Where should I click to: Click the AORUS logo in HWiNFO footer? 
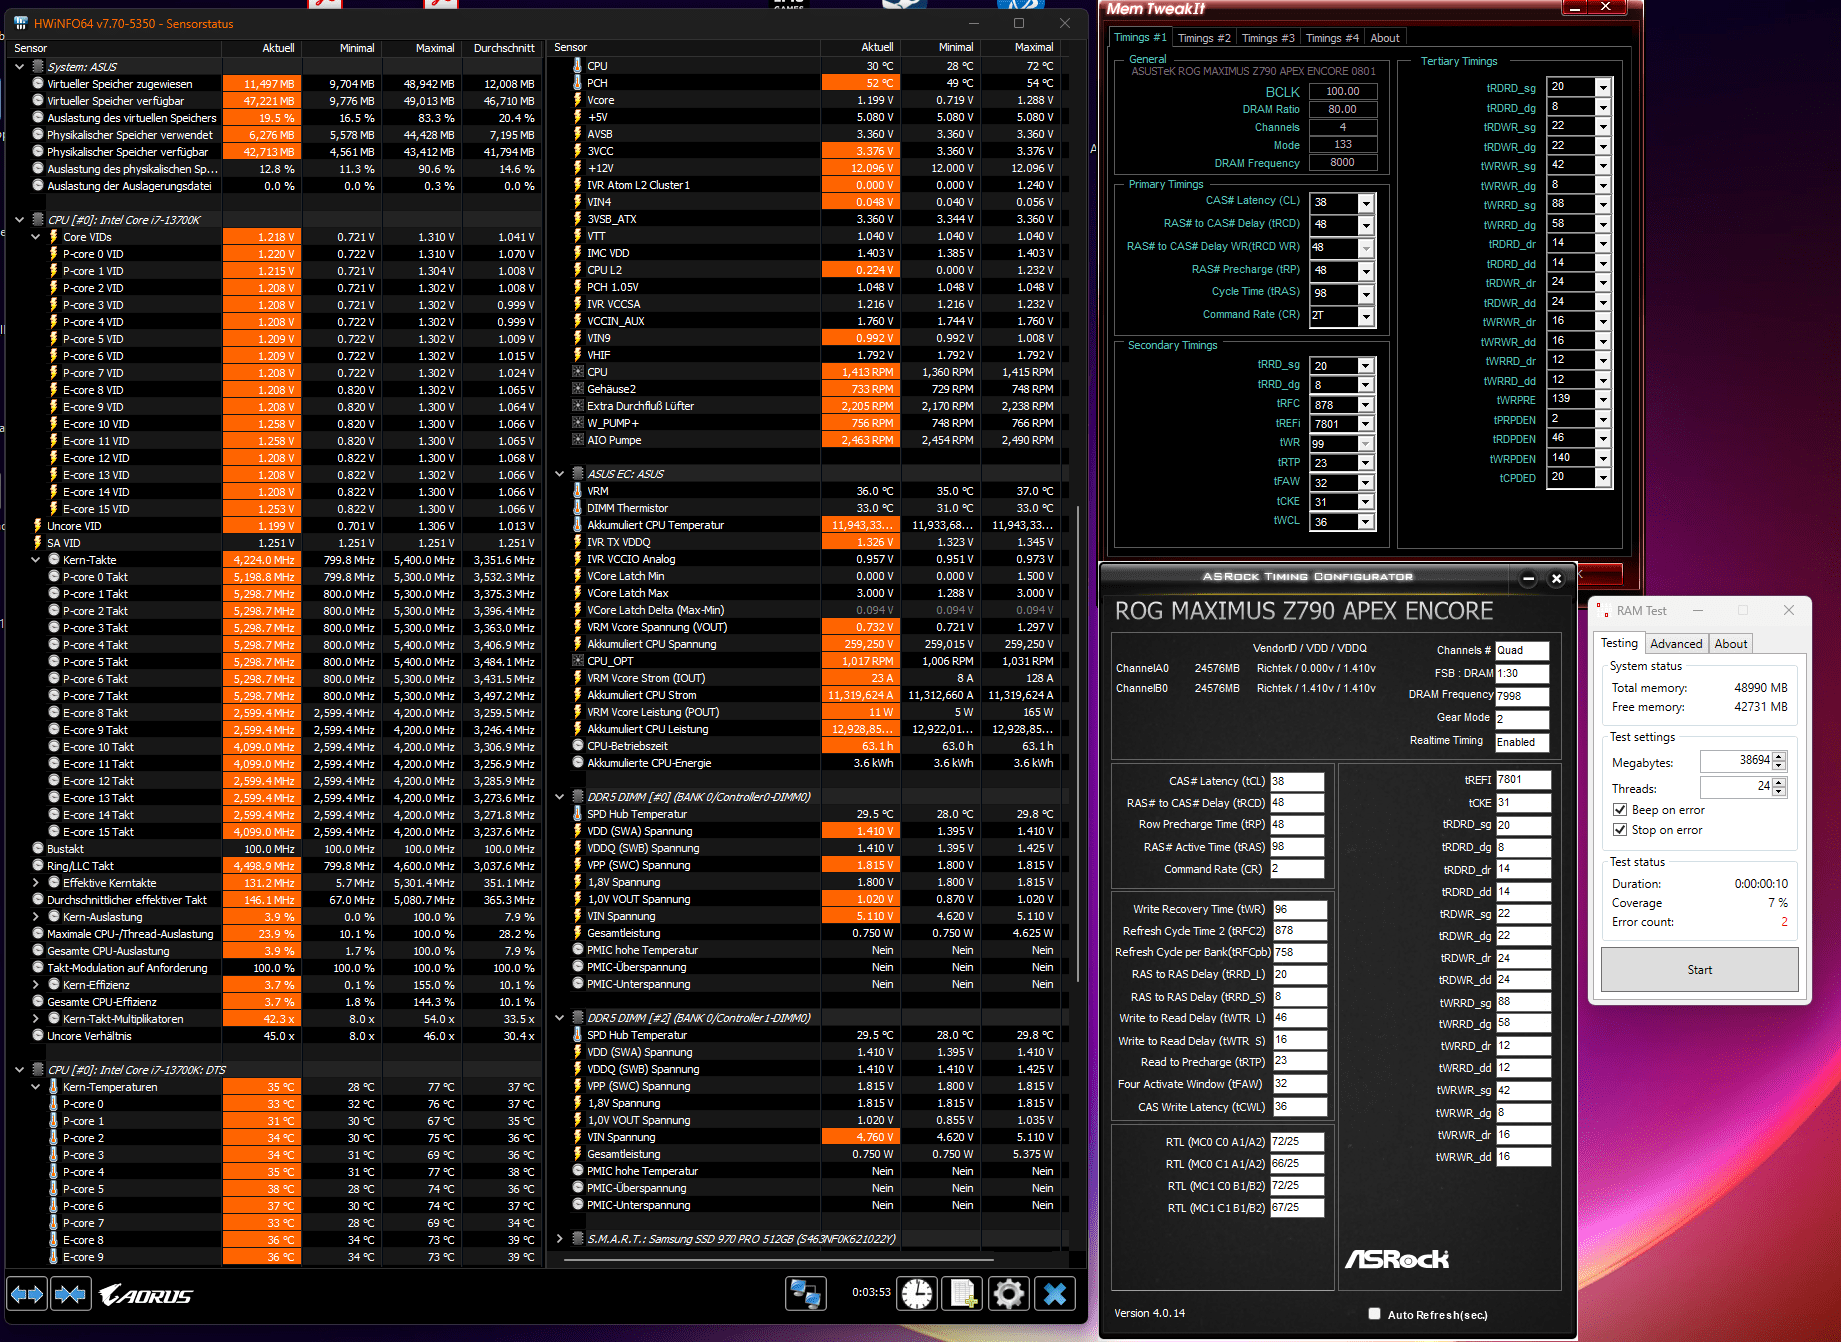point(146,1295)
